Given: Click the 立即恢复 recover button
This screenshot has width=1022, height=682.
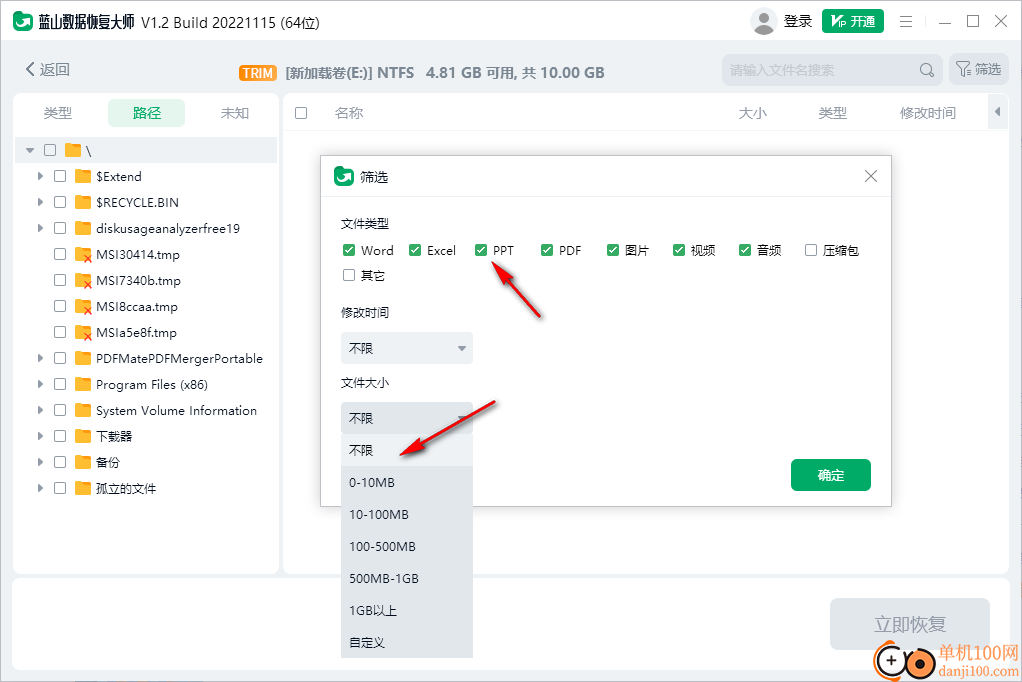Looking at the screenshot, I should [909, 624].
